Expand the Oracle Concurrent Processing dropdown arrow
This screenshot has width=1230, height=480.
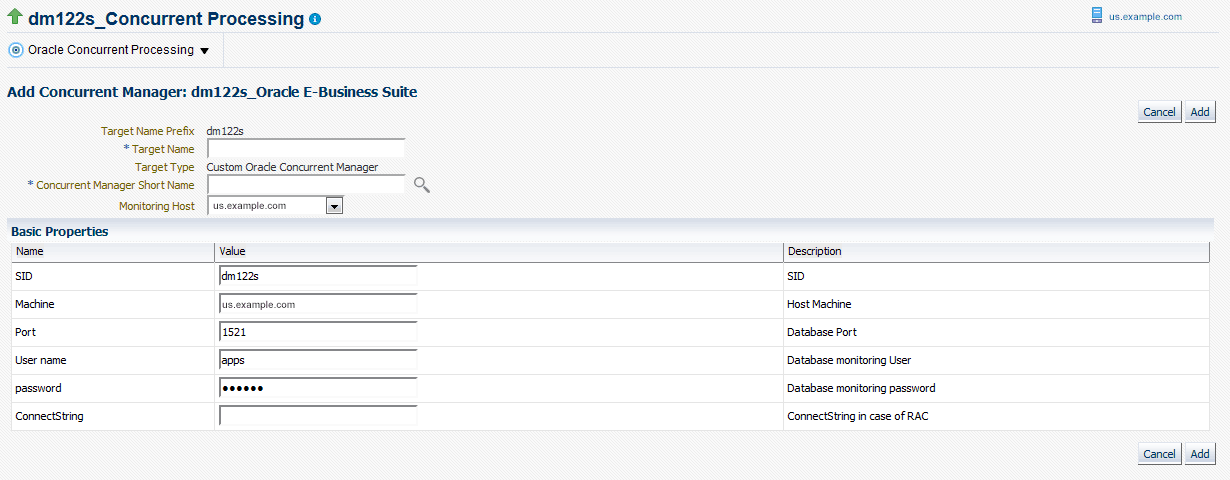tap(204, 50)
